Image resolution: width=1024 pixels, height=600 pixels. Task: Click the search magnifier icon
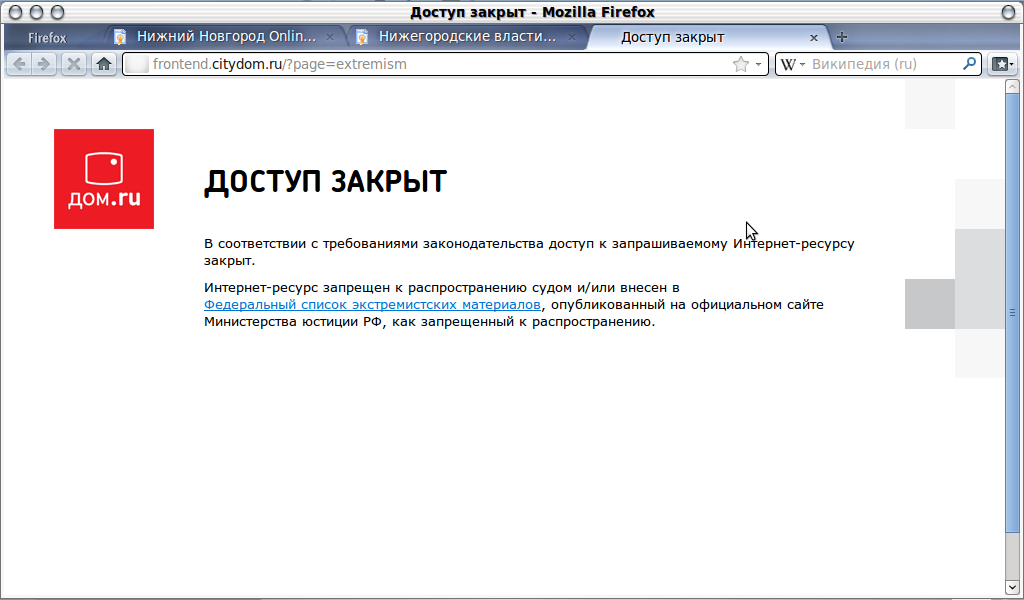click(969, 63)
